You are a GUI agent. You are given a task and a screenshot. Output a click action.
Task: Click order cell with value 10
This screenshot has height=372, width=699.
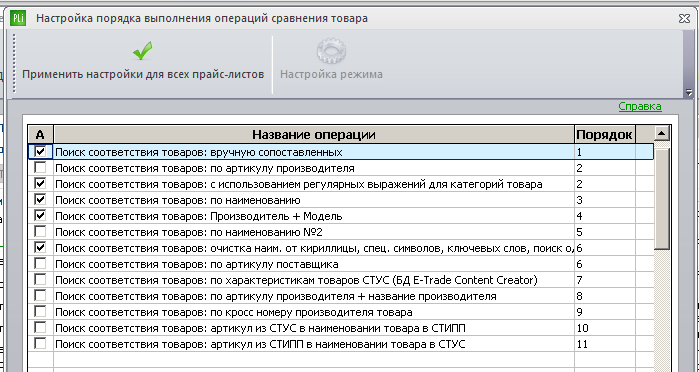coord(604,328)
